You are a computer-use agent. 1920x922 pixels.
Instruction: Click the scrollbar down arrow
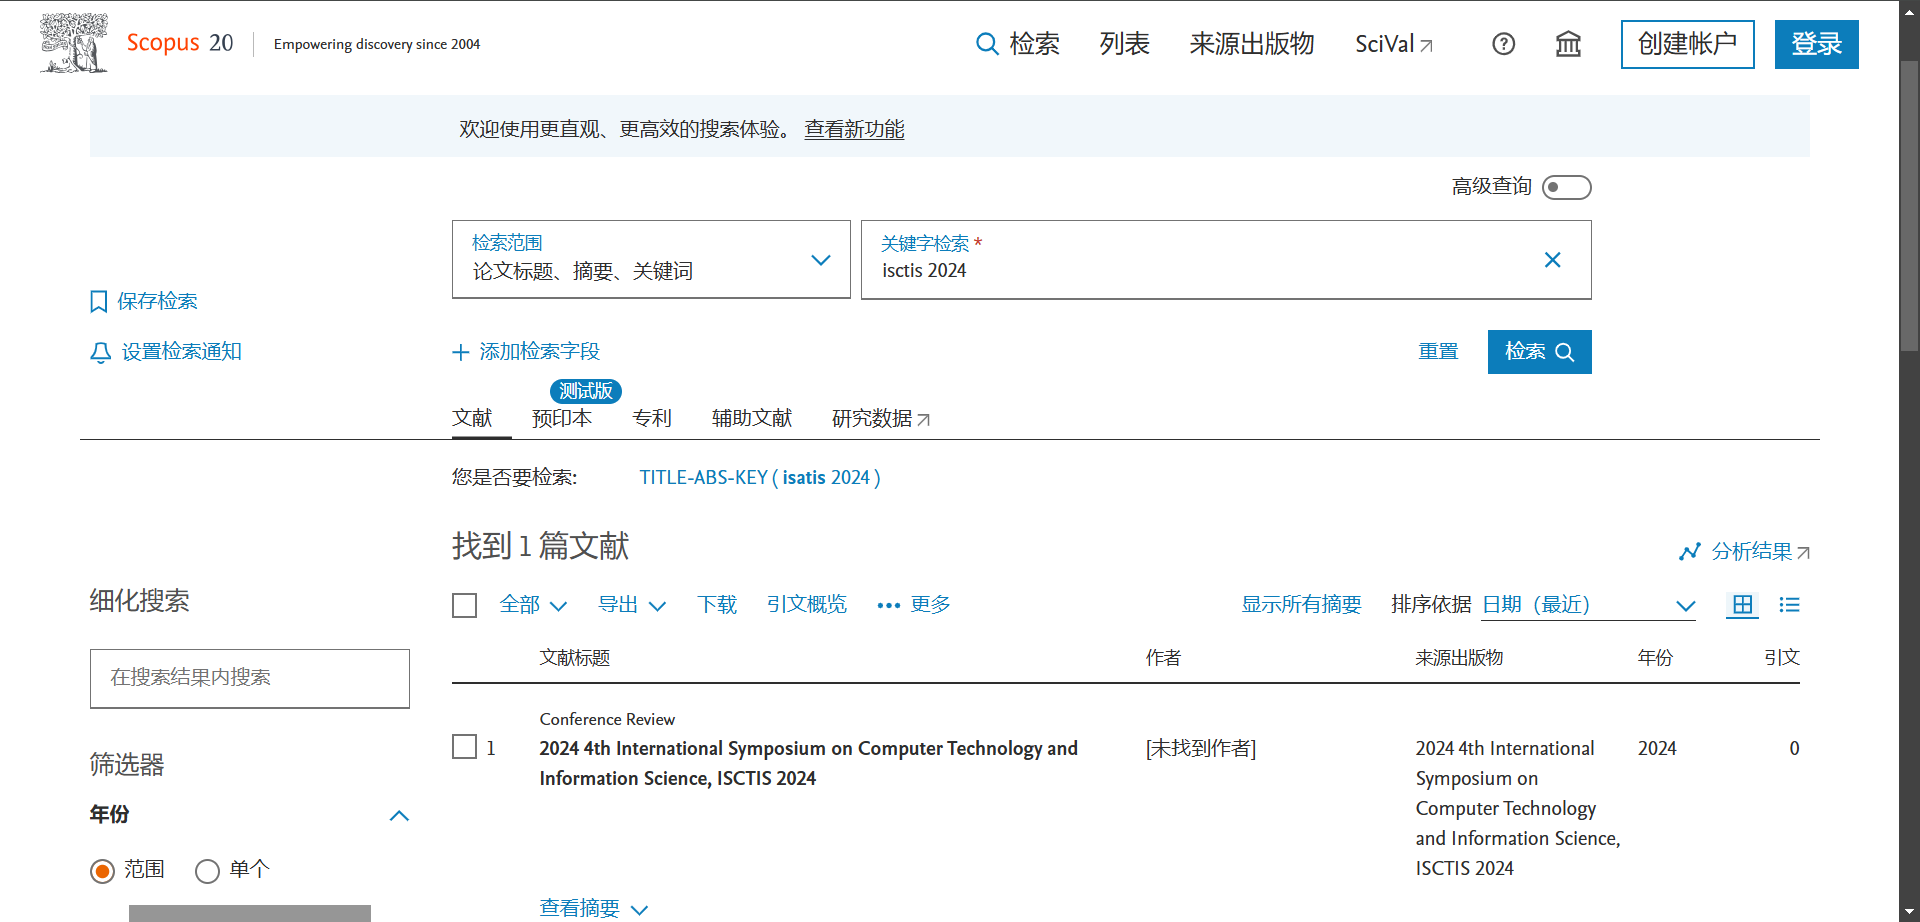tap(1909, 912)
